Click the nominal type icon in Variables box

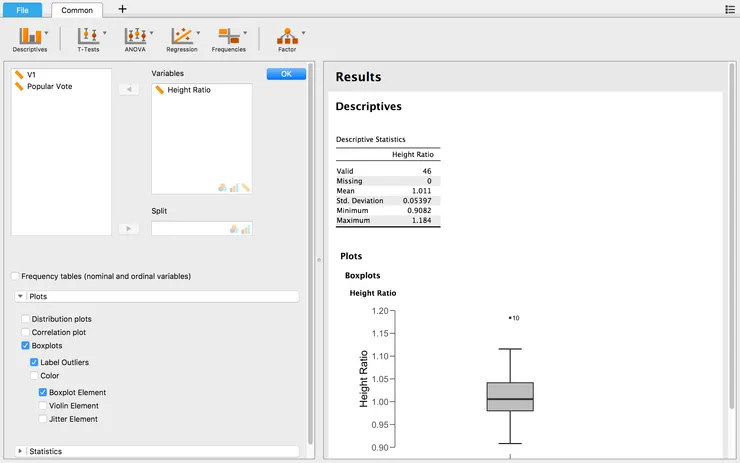pos(222,188)
